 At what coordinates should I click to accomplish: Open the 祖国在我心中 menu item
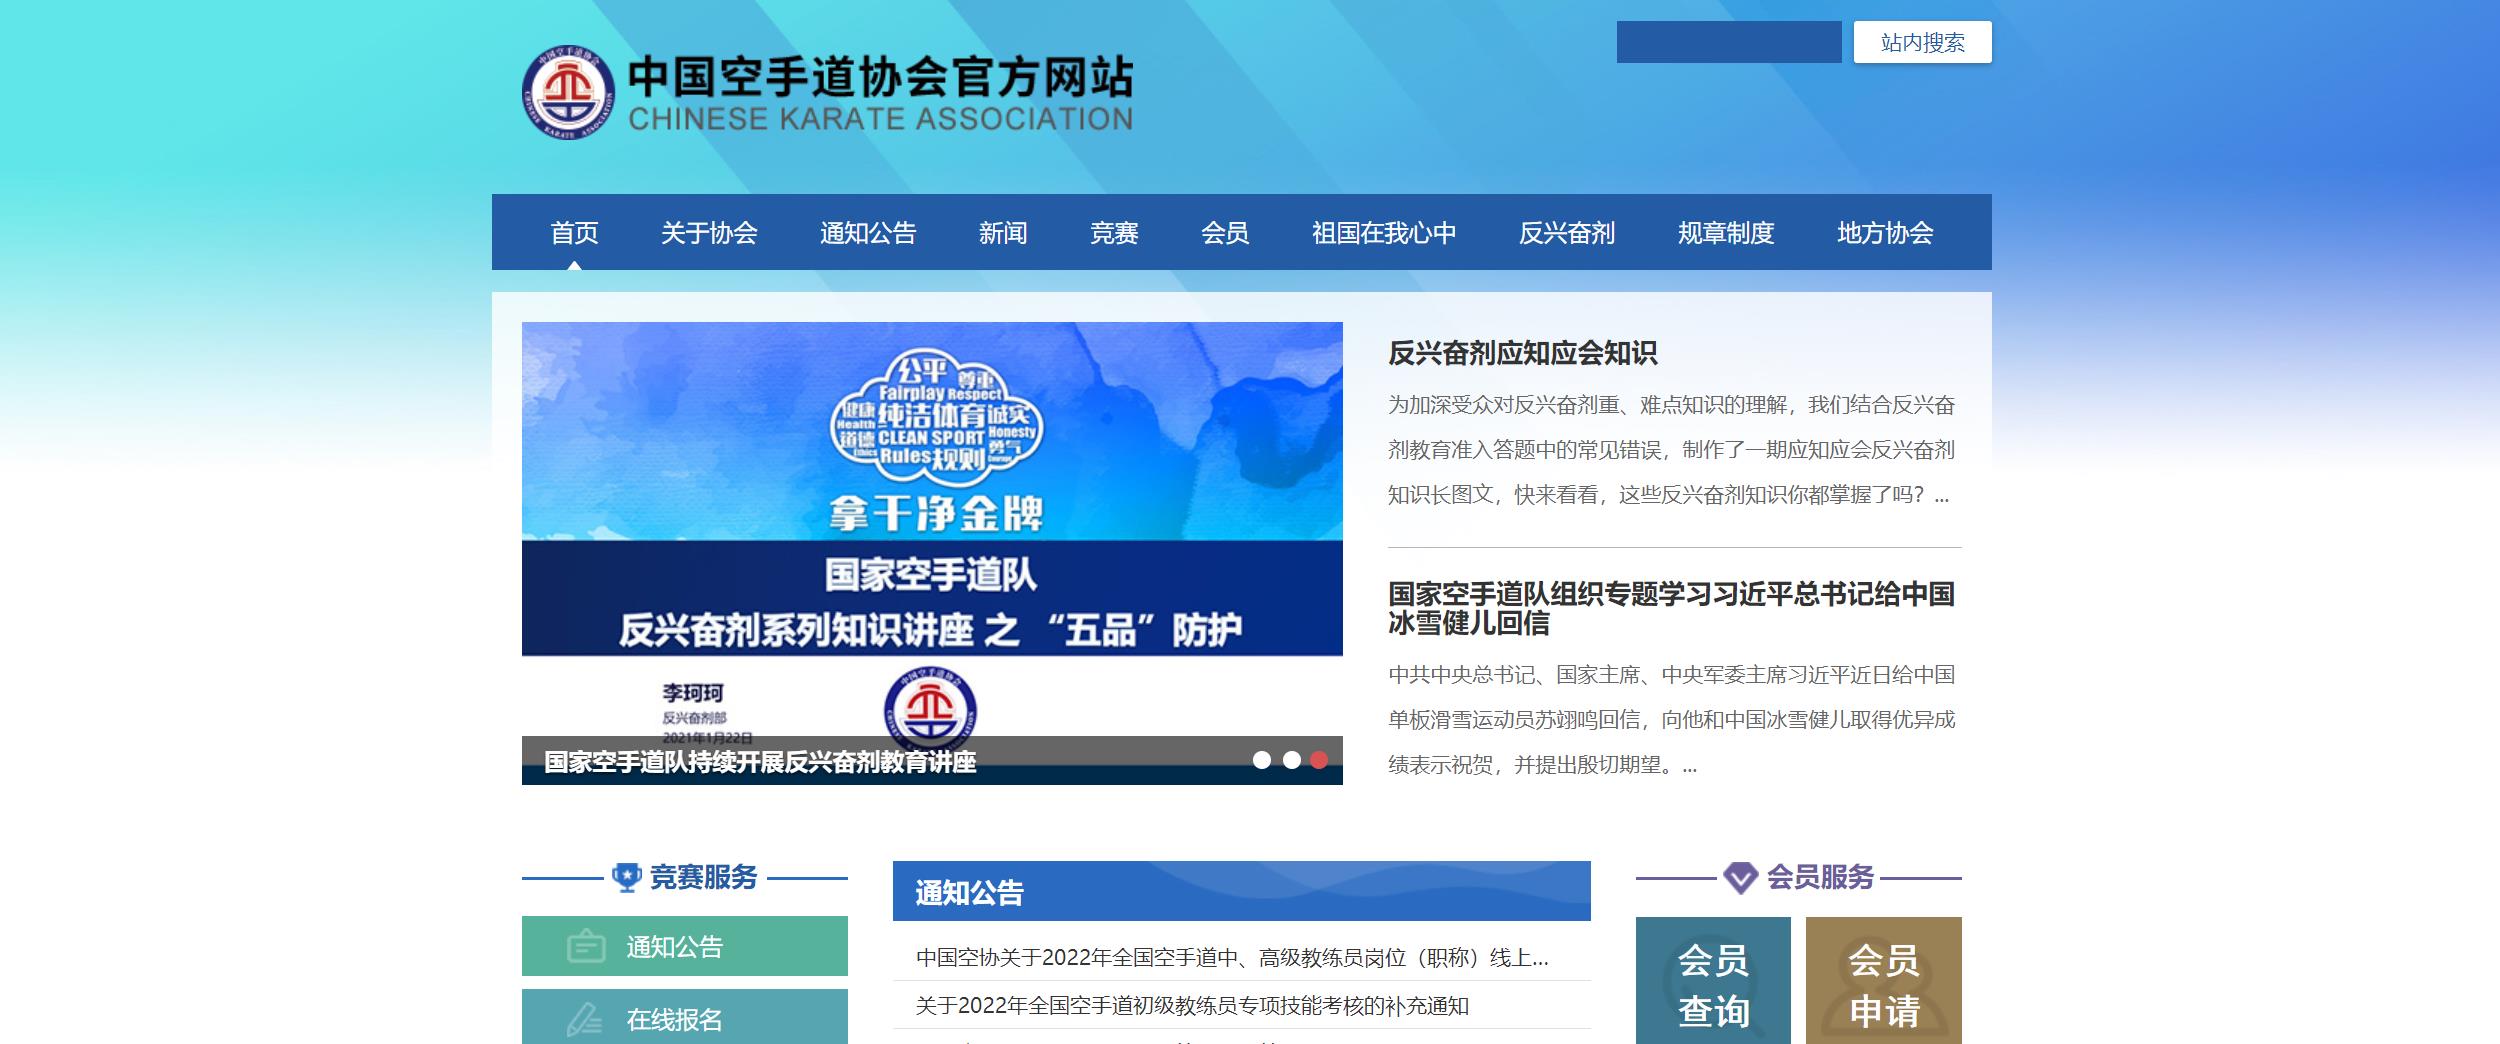pyautogui.click(x=1384, y=233)
